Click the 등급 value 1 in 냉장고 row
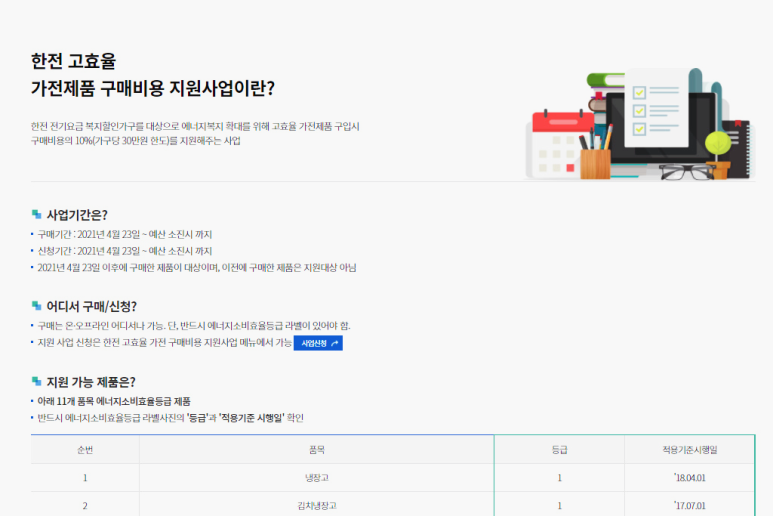Screen dimensions: 773x516 [560, 478]
